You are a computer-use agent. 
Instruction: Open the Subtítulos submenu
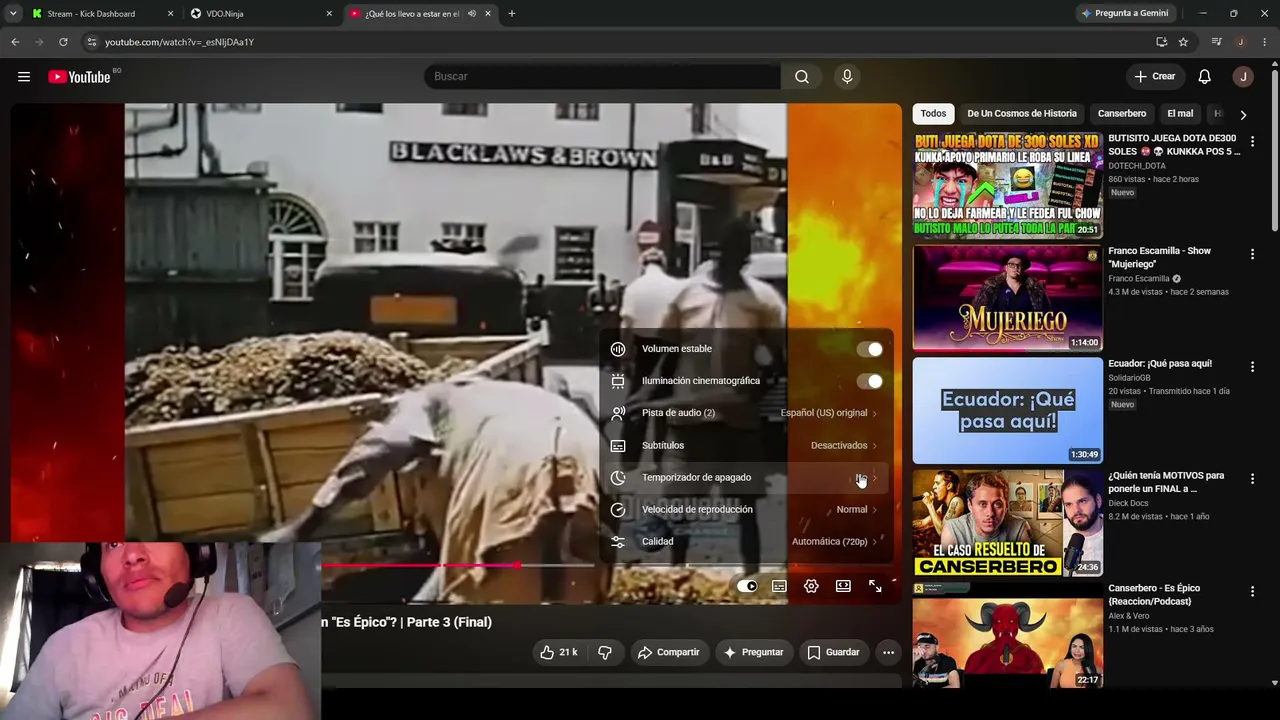(747, 445)
